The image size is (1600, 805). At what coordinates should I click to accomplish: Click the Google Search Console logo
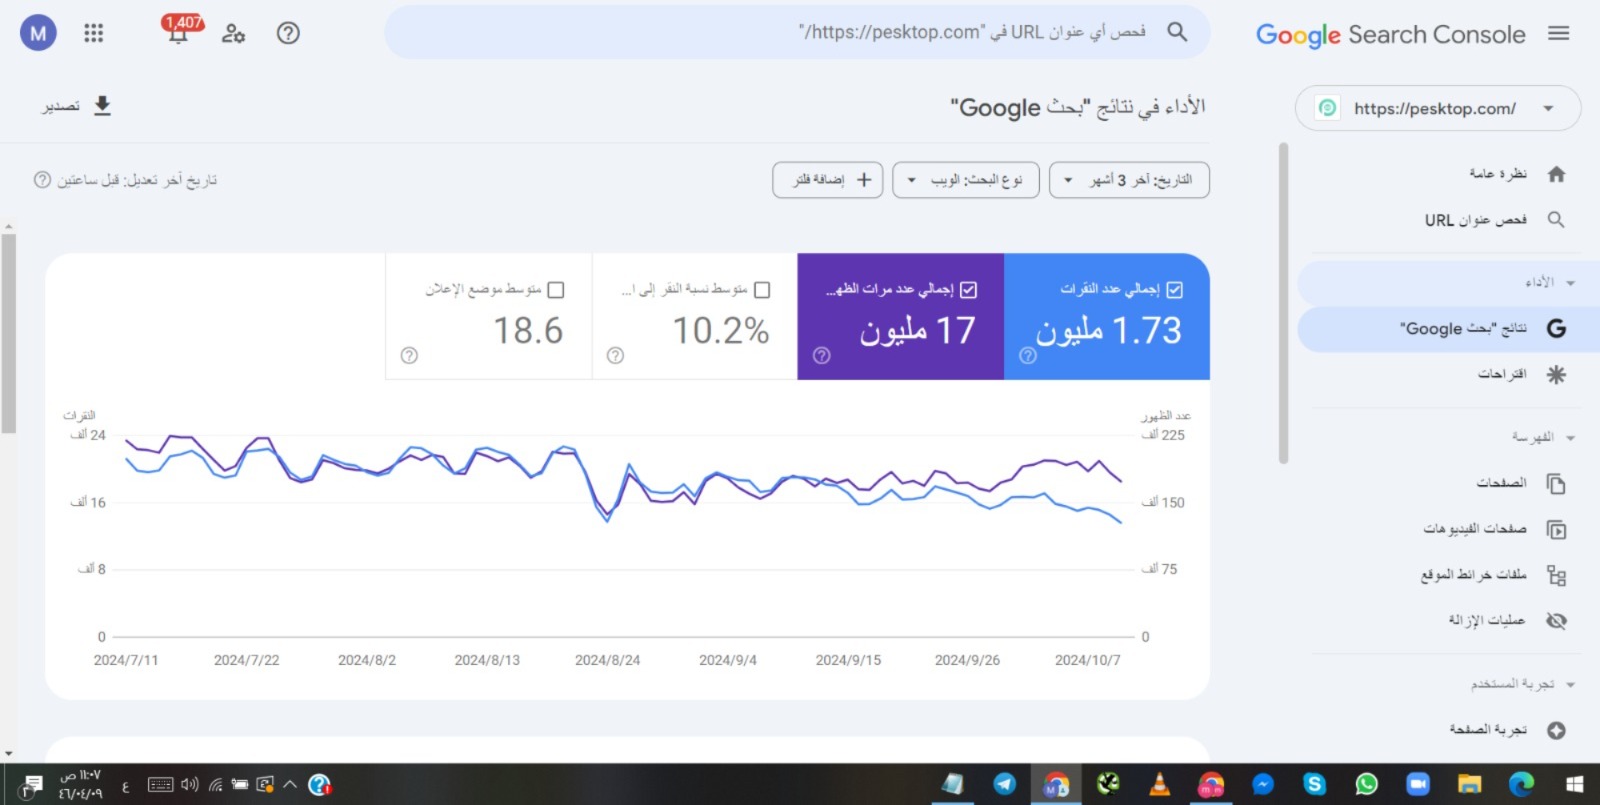pos(1390,35)
